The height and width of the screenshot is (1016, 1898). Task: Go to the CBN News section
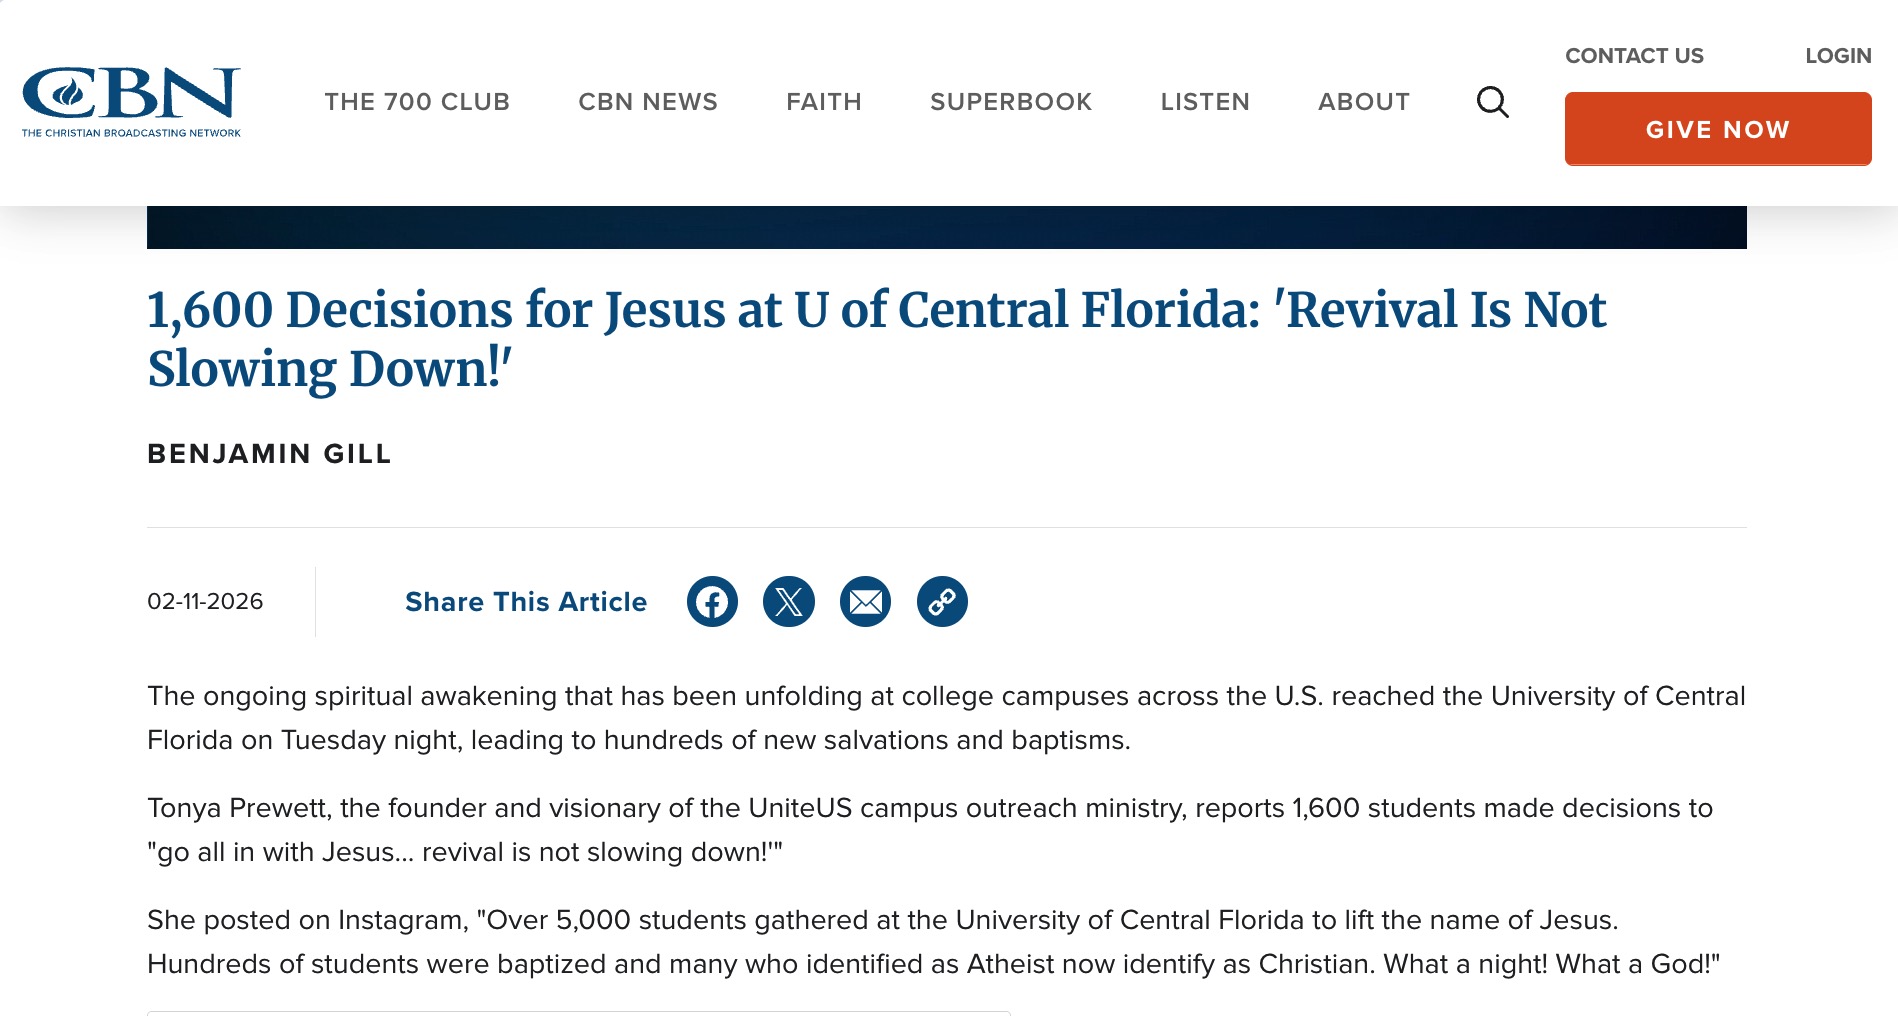click(x=648, y=102)
